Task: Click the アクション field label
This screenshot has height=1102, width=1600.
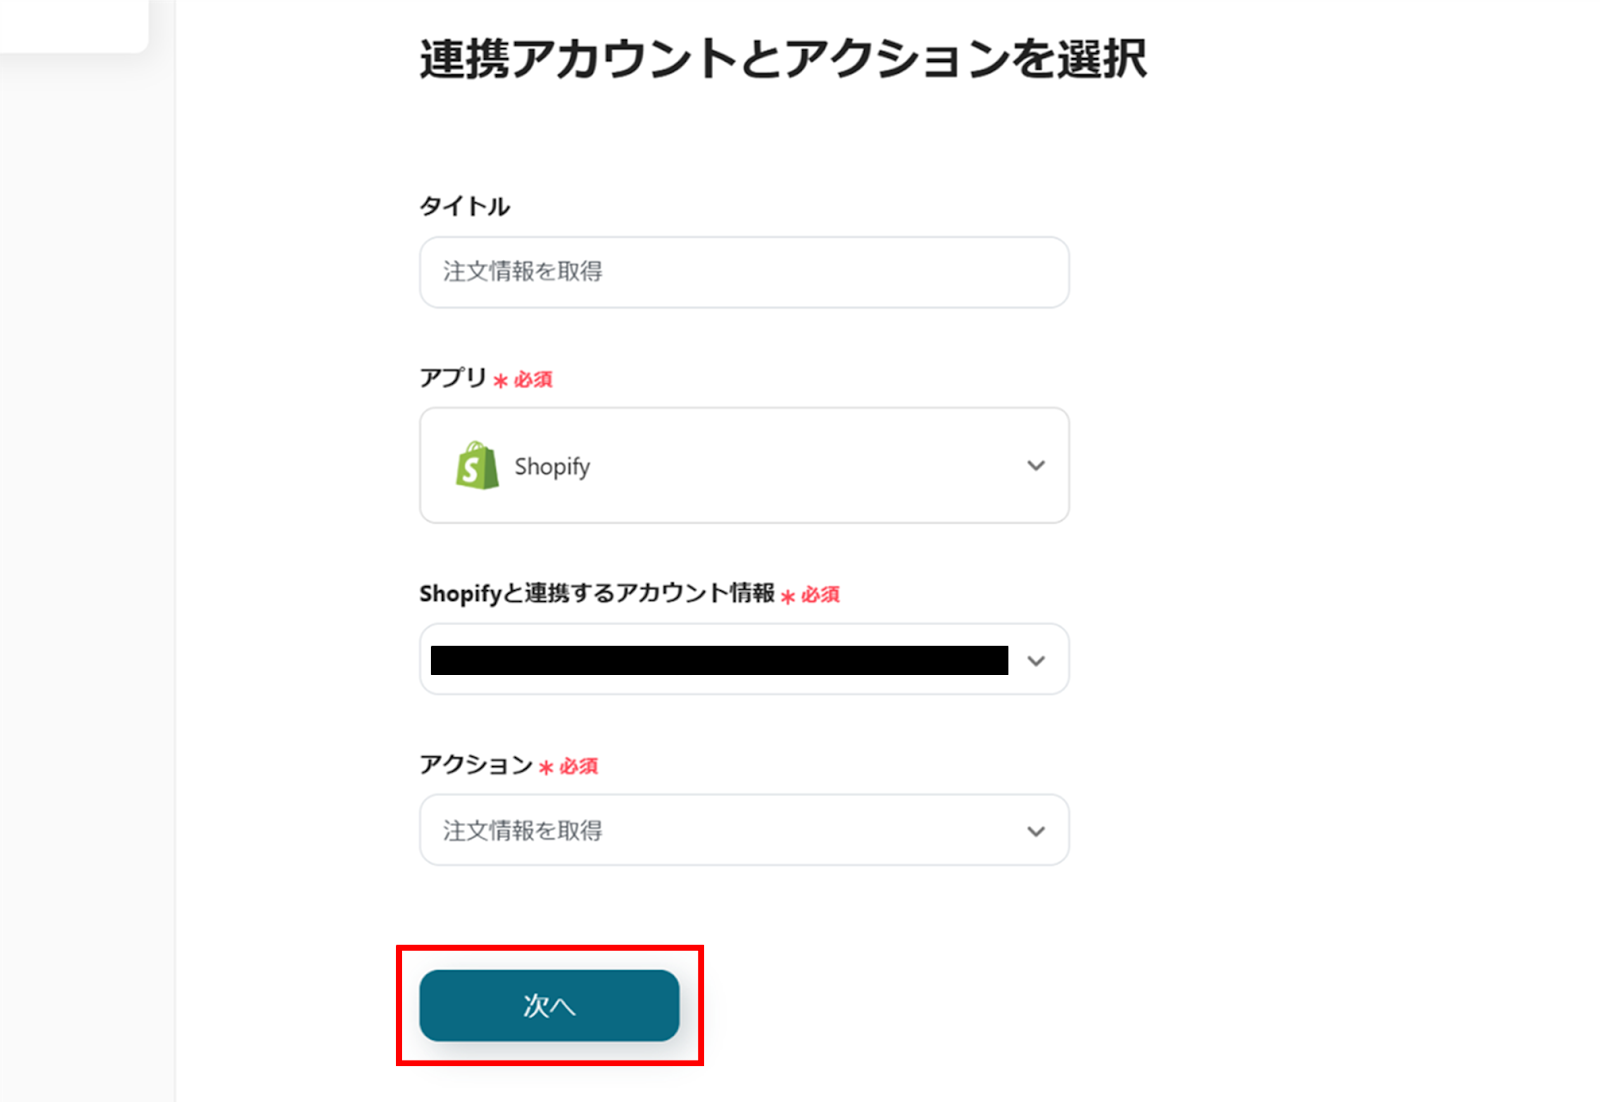Action: [475, 765]
